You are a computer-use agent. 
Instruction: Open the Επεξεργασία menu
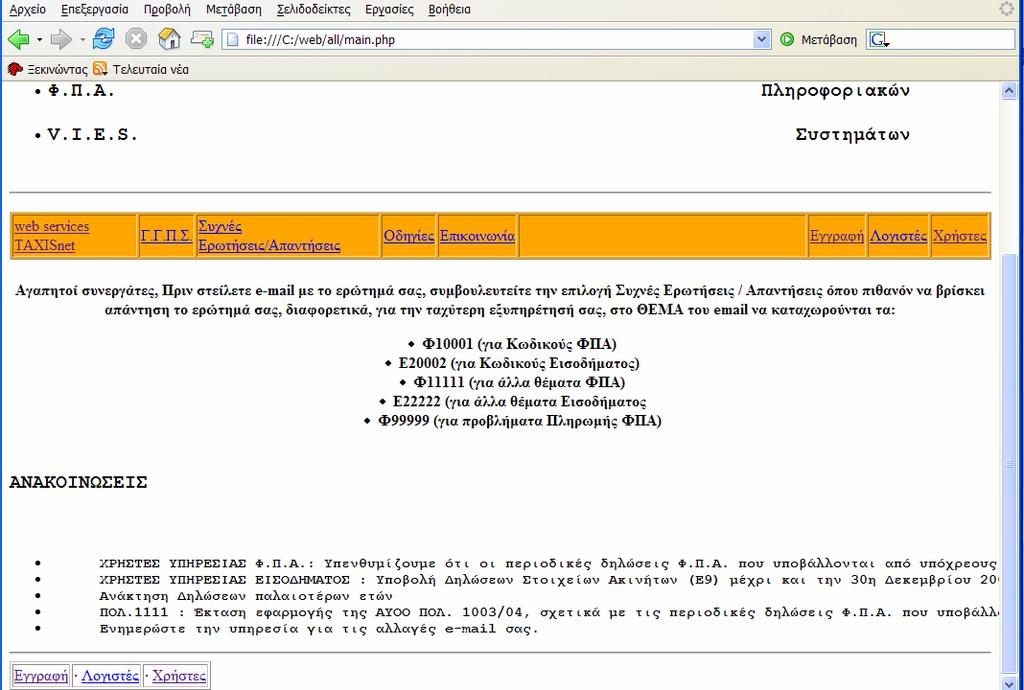tap(95, 10)
